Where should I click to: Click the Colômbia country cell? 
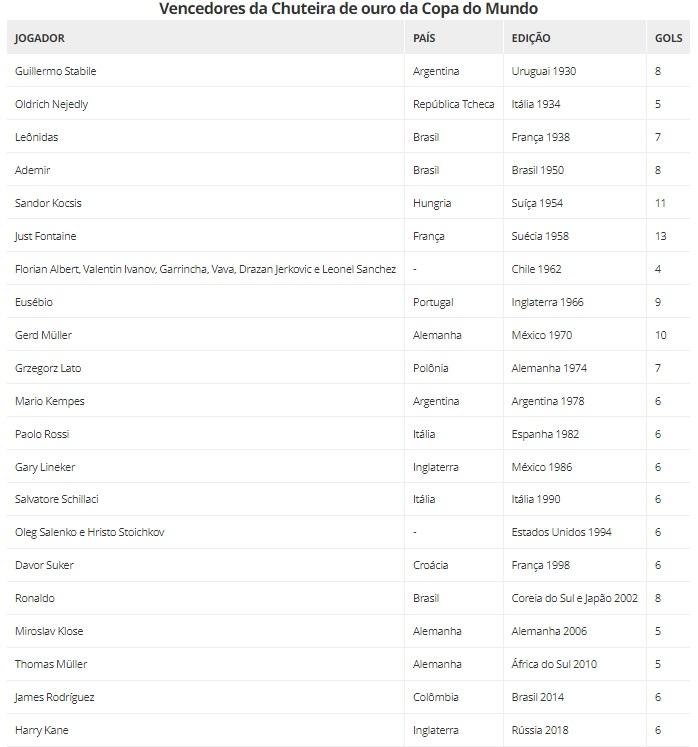(x=436, y=697)
